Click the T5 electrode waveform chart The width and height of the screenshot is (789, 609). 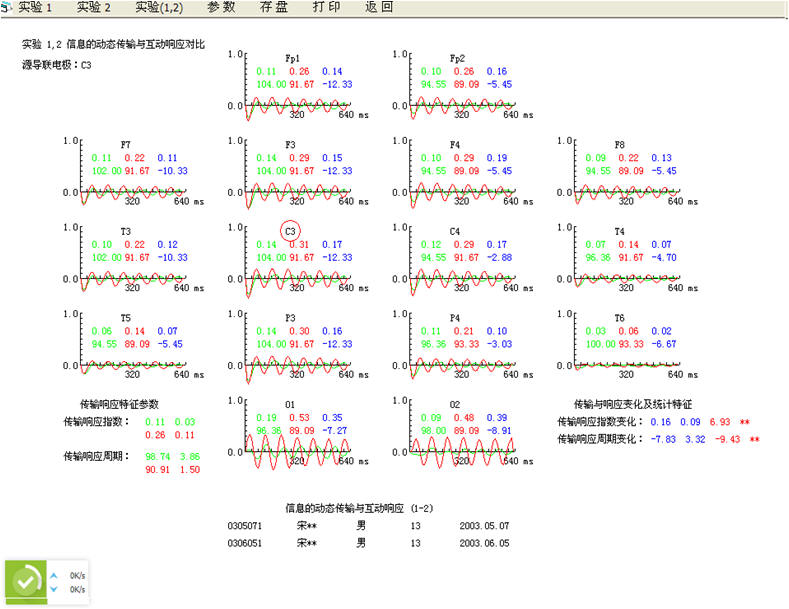(133, 346)
